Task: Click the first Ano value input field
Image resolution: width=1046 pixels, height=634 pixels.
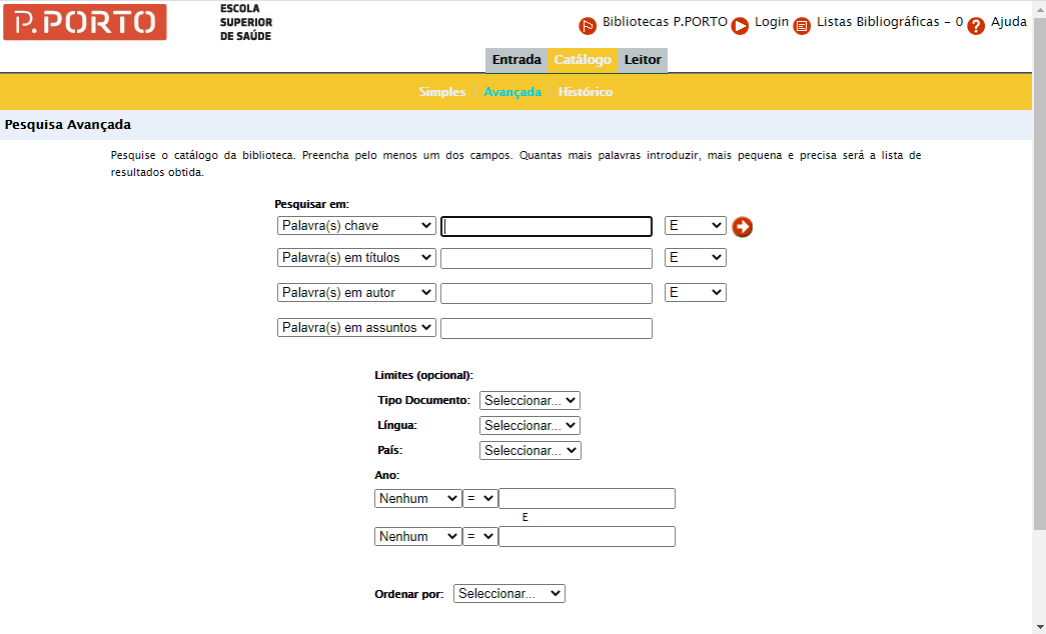Action: tap(587, 498)
